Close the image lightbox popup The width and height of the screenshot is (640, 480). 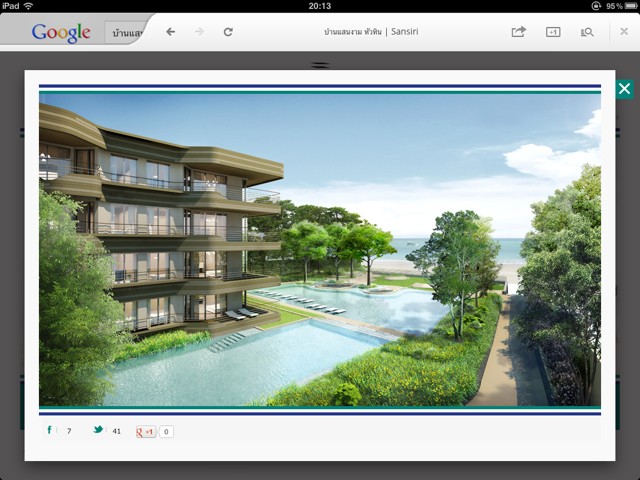(624, 89)
